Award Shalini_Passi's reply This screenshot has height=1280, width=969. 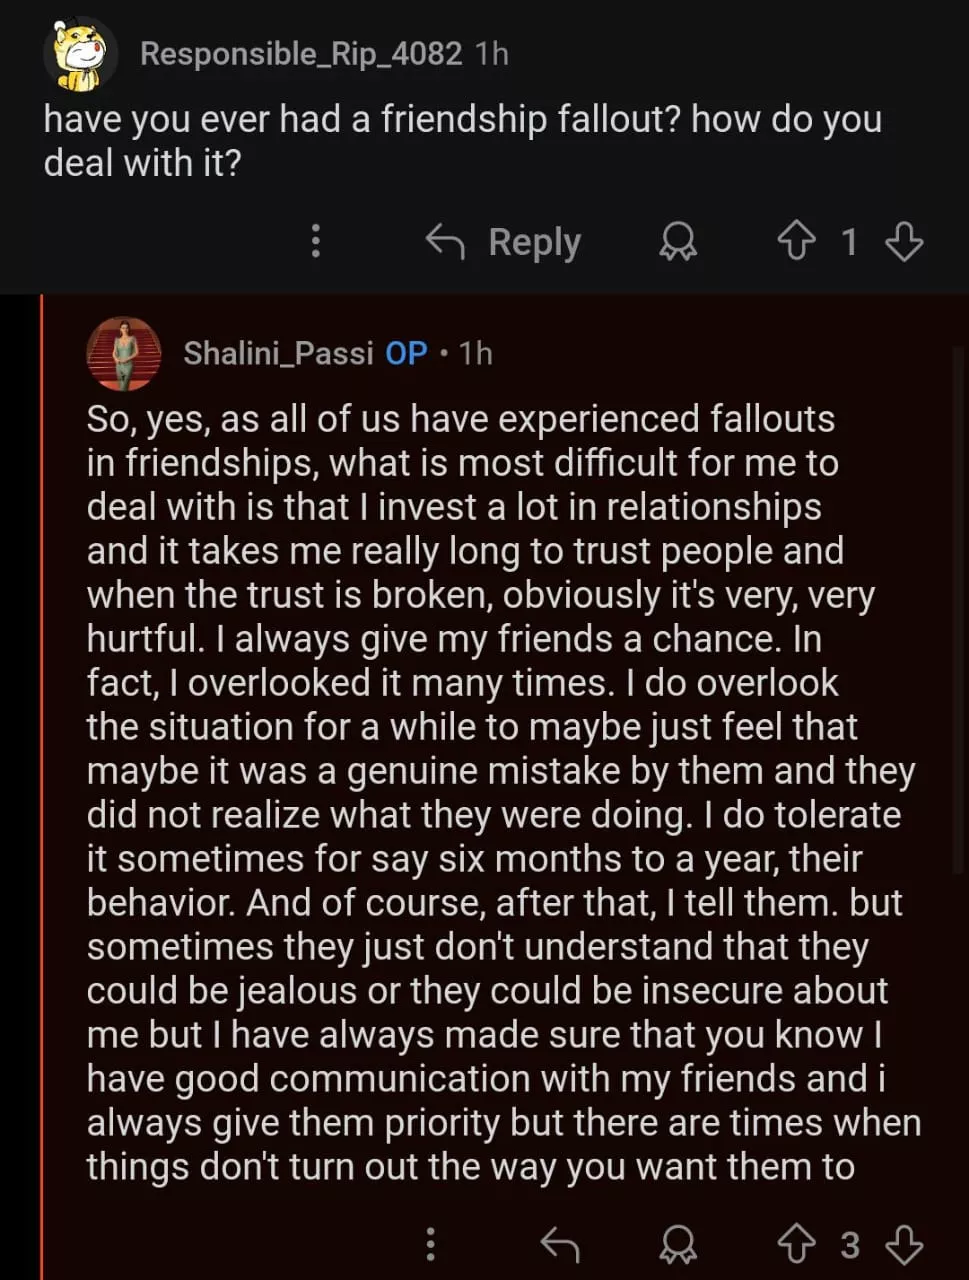(x=678, y=1245)
